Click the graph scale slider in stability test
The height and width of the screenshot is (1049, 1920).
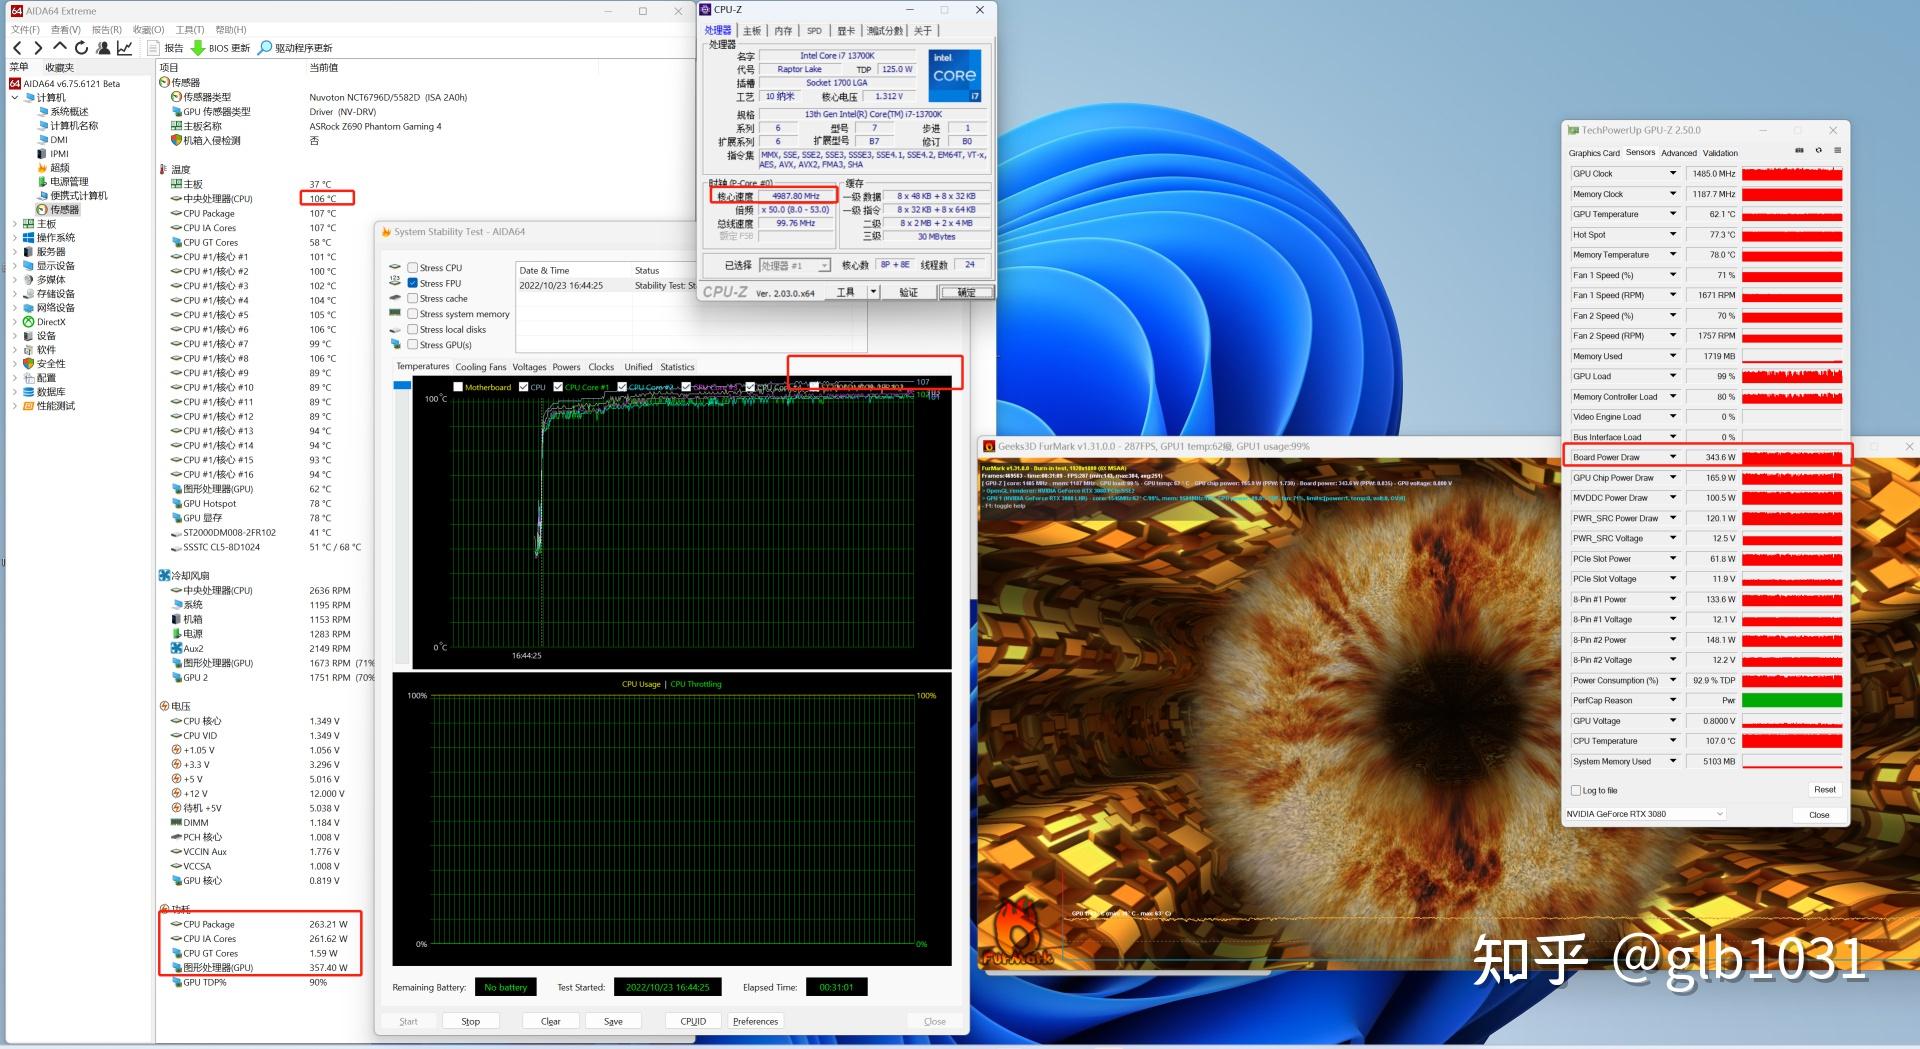tap(402, 385)
